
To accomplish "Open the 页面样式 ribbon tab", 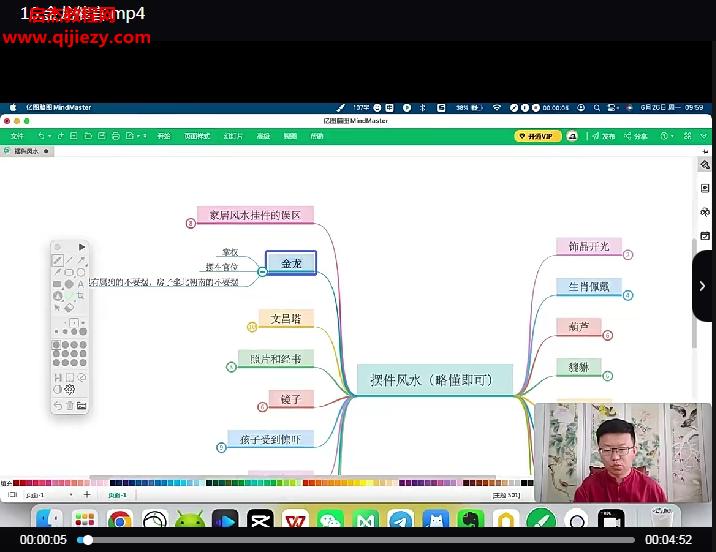I will point(197,136).
